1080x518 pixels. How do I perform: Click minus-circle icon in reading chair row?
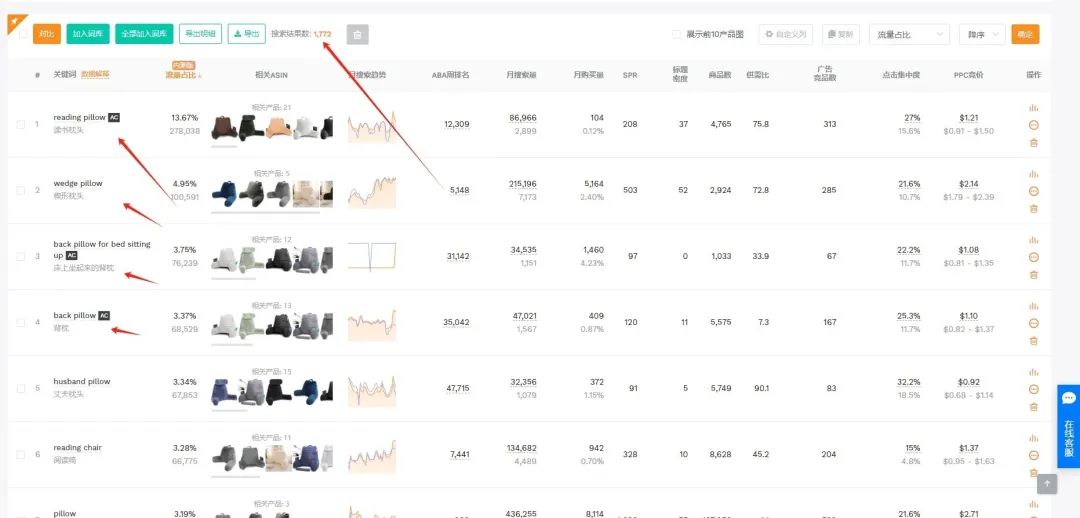pos(1033,455)
